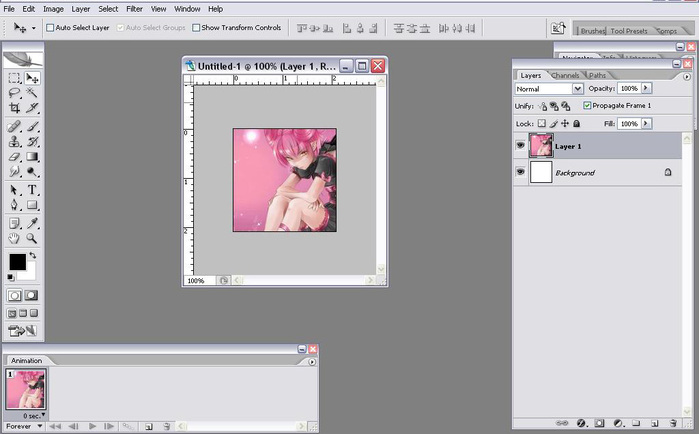
Task: Hide Layer 1 with eye icon
Action: (520, 145)
